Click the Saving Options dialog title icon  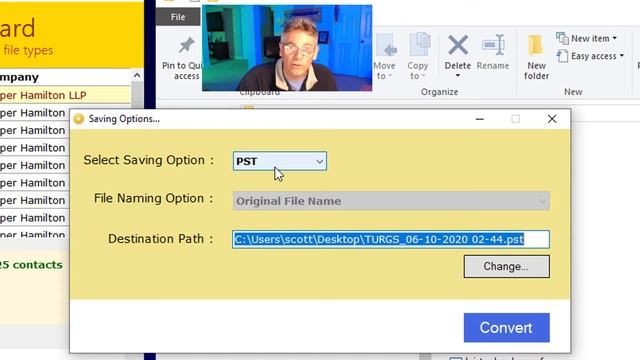point(79,119)
